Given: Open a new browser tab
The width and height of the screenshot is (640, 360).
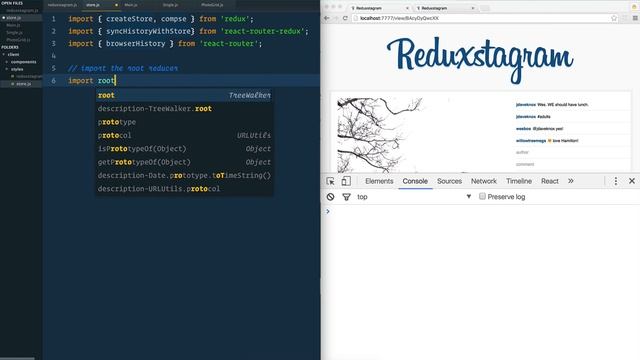Looking at the screenshot, I should click(x=485, y=8).
